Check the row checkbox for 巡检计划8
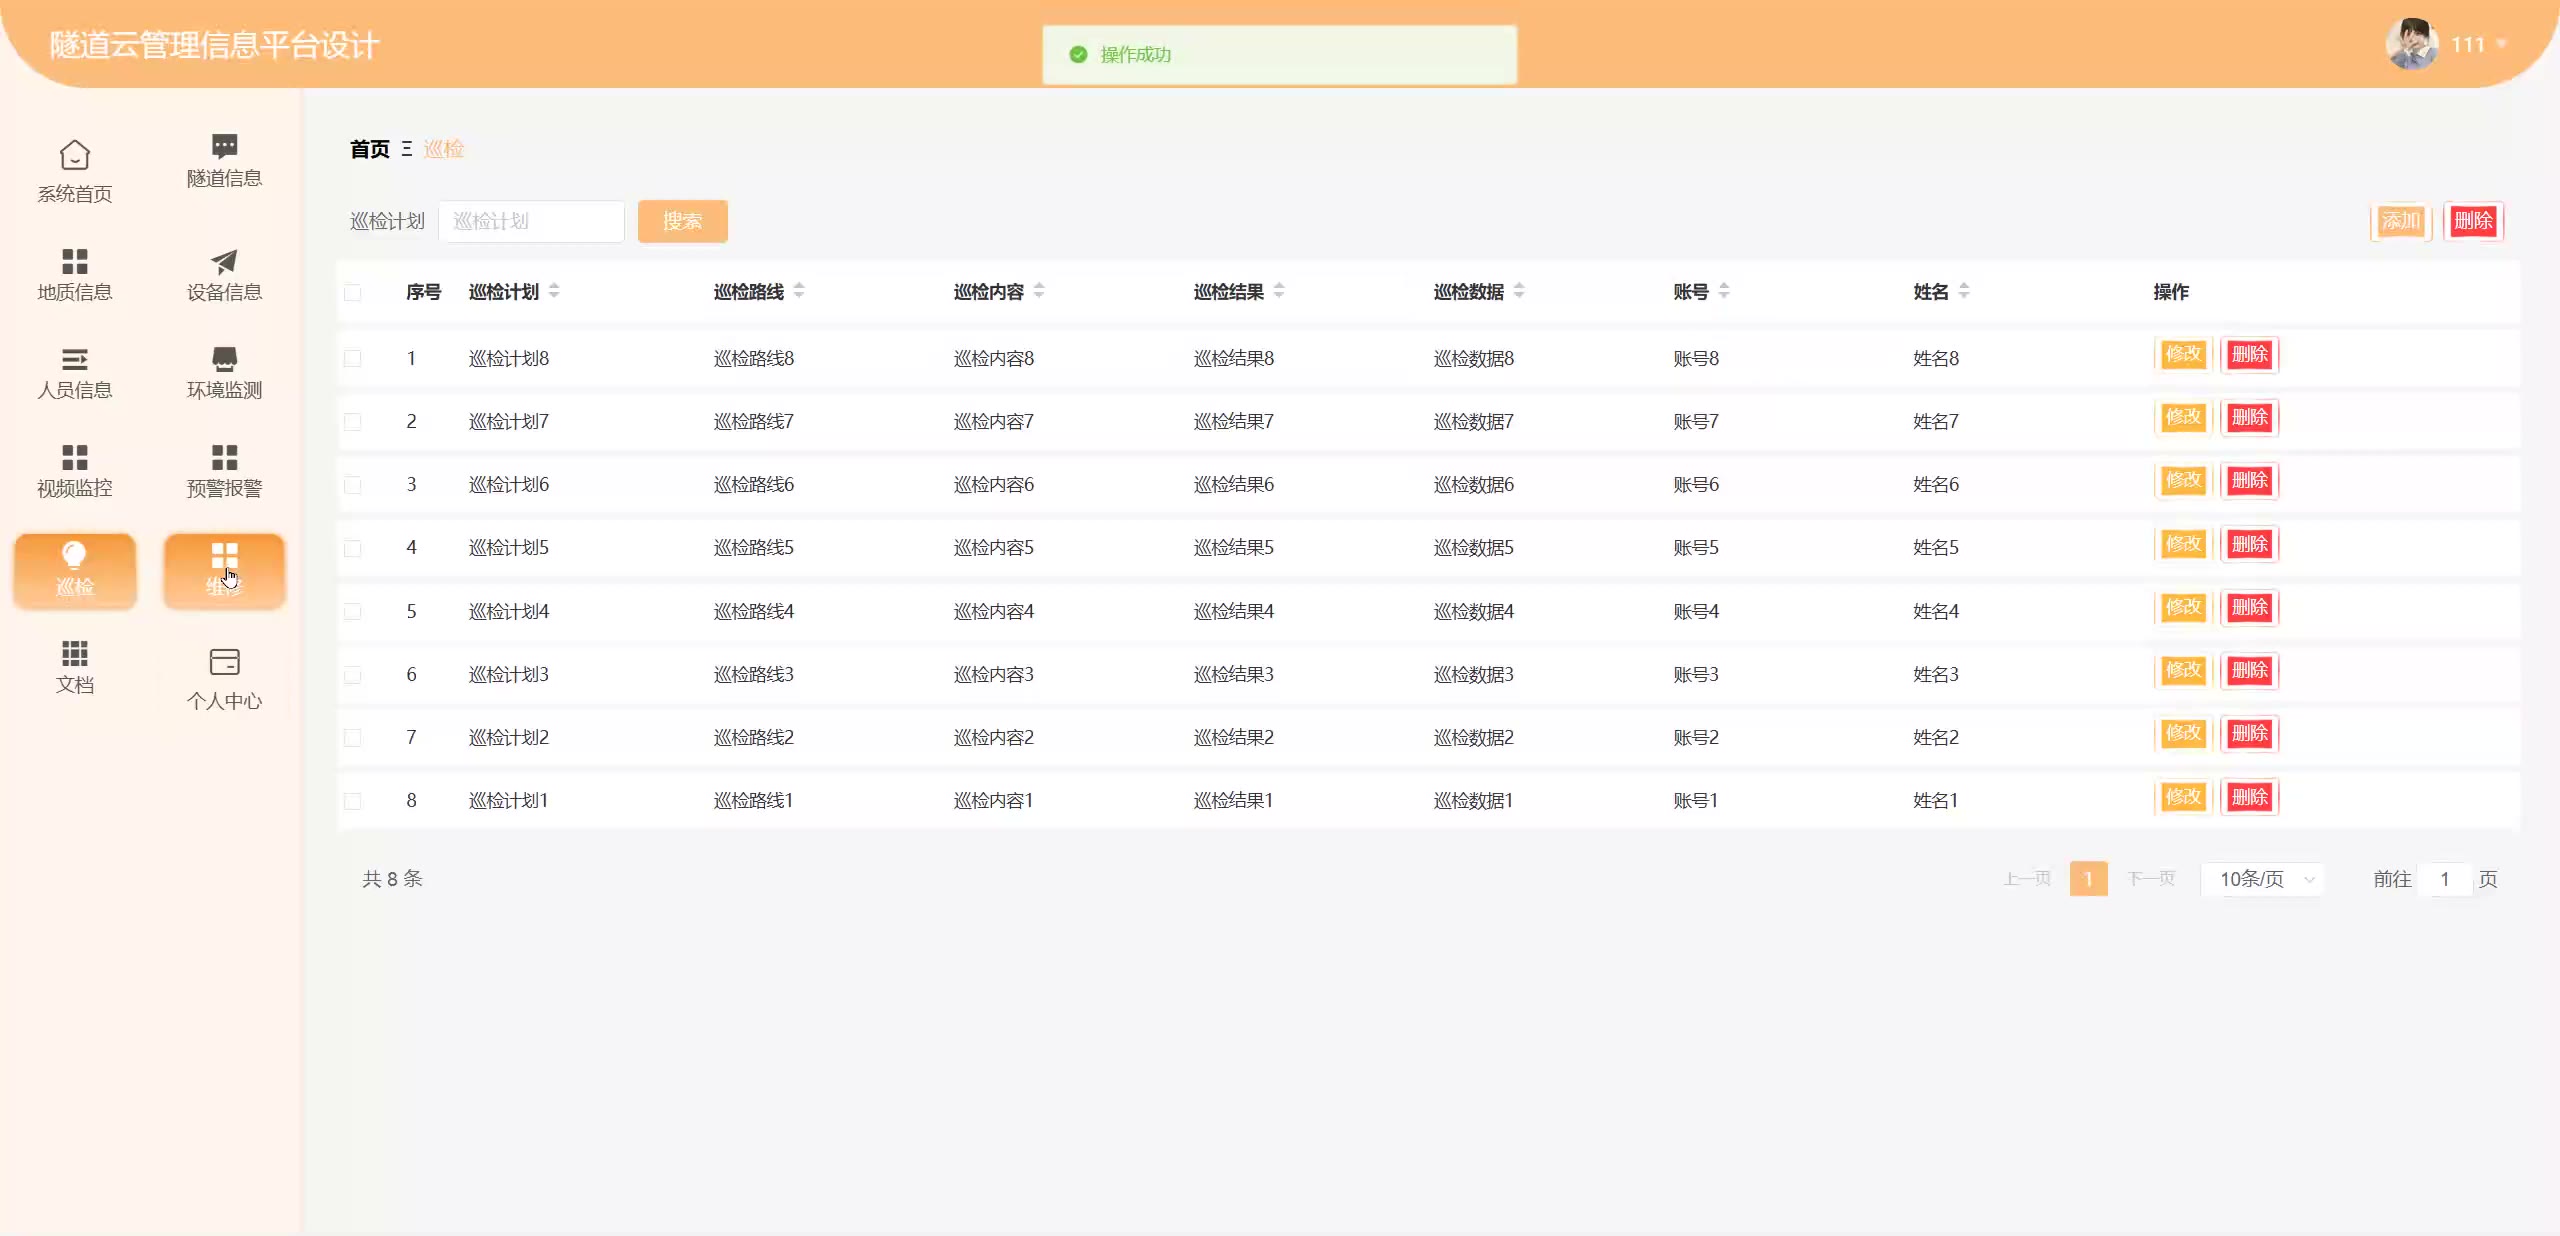This screenshot has width=2560, height=1236. pyautogui.click(x=353, y=358)
